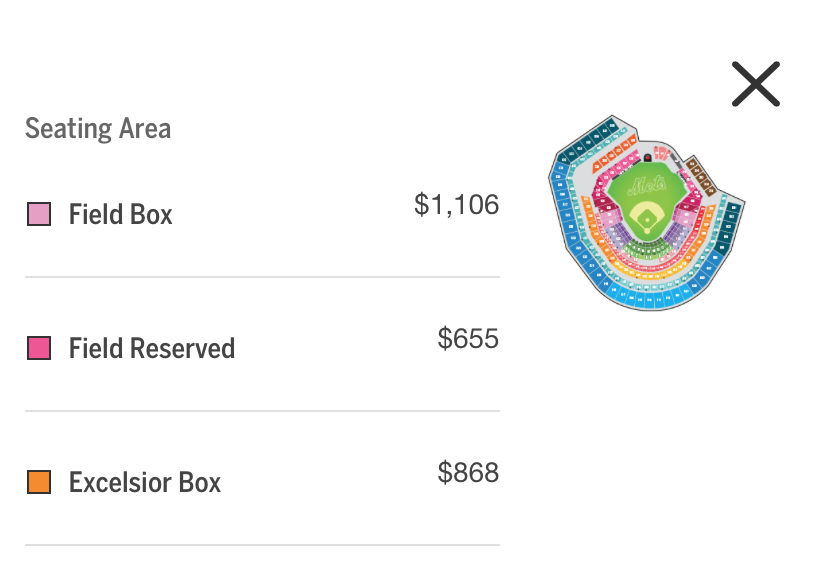Select the Field Box seating label
This screenshot has width=830, height=576.
[x=120, y=214]
